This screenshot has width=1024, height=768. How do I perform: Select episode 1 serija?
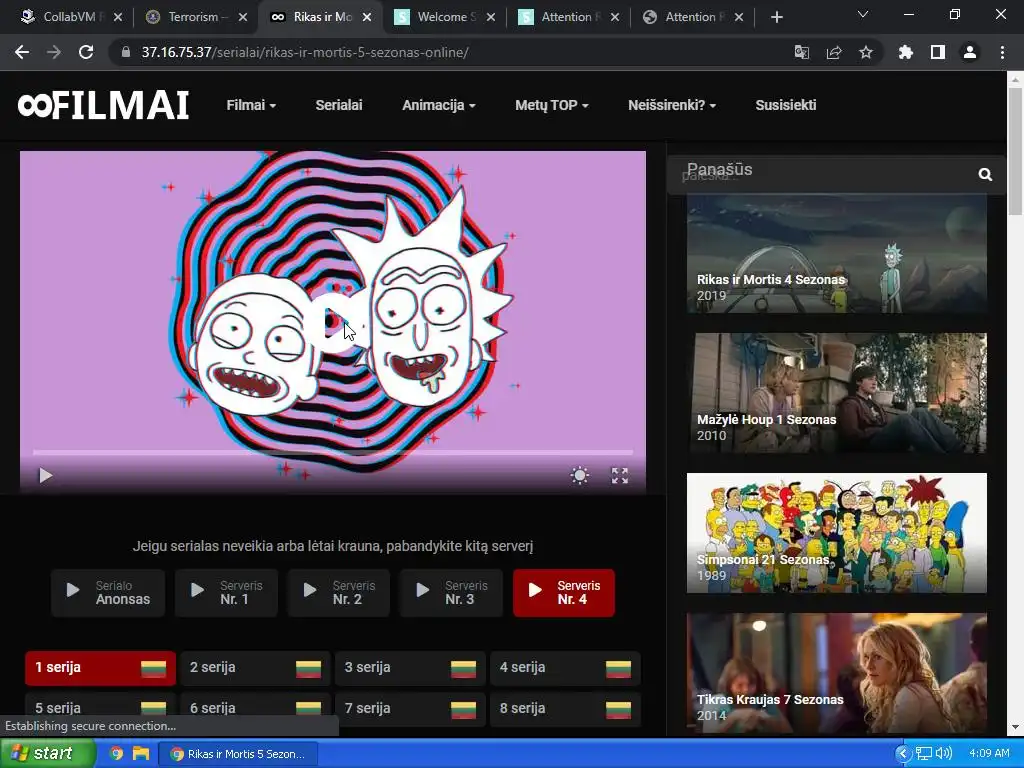(101, 668)
